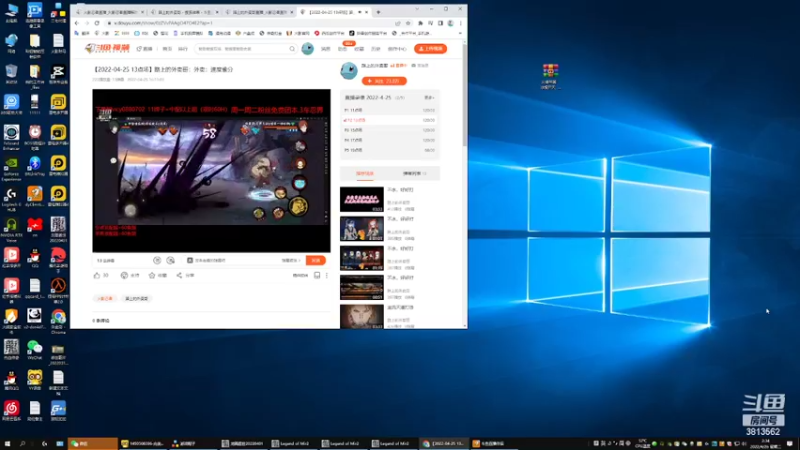Select the related videos tab in sidebar
Screen dimensions: 800x450
[x=365, y=173]
